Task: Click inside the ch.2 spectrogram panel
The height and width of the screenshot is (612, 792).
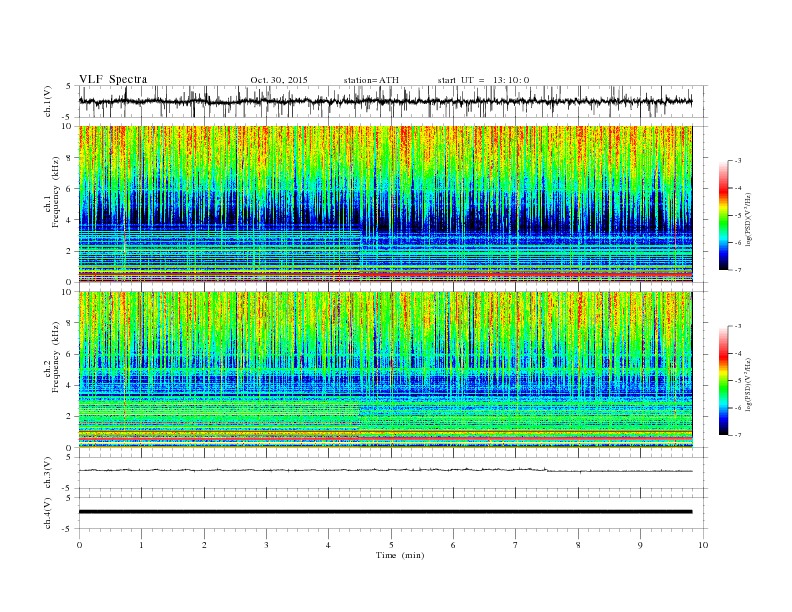Action: 385,370
